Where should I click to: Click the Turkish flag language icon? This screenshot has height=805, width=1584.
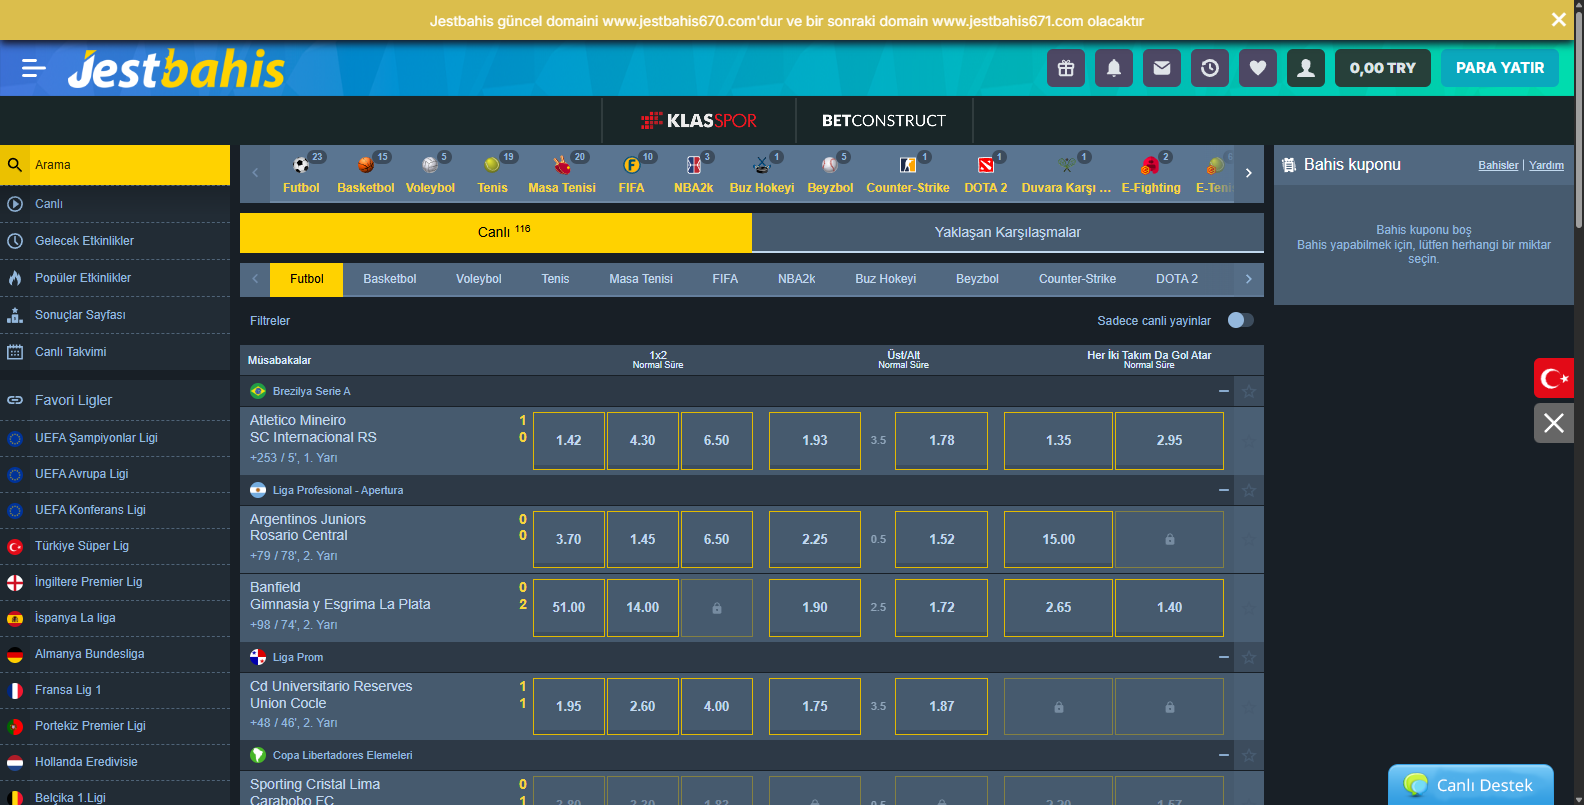click(1554, 378)
